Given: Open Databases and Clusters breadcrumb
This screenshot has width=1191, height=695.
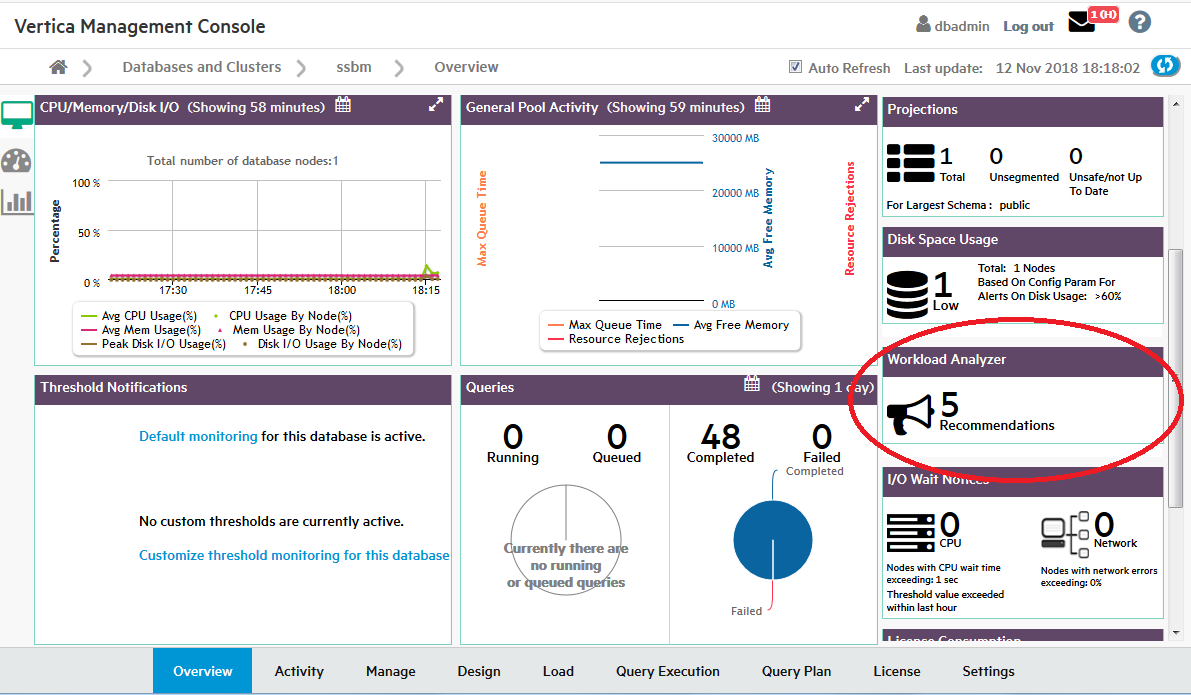Looking at the screenshot, I should pyautogui.click(x=201, y=67).
